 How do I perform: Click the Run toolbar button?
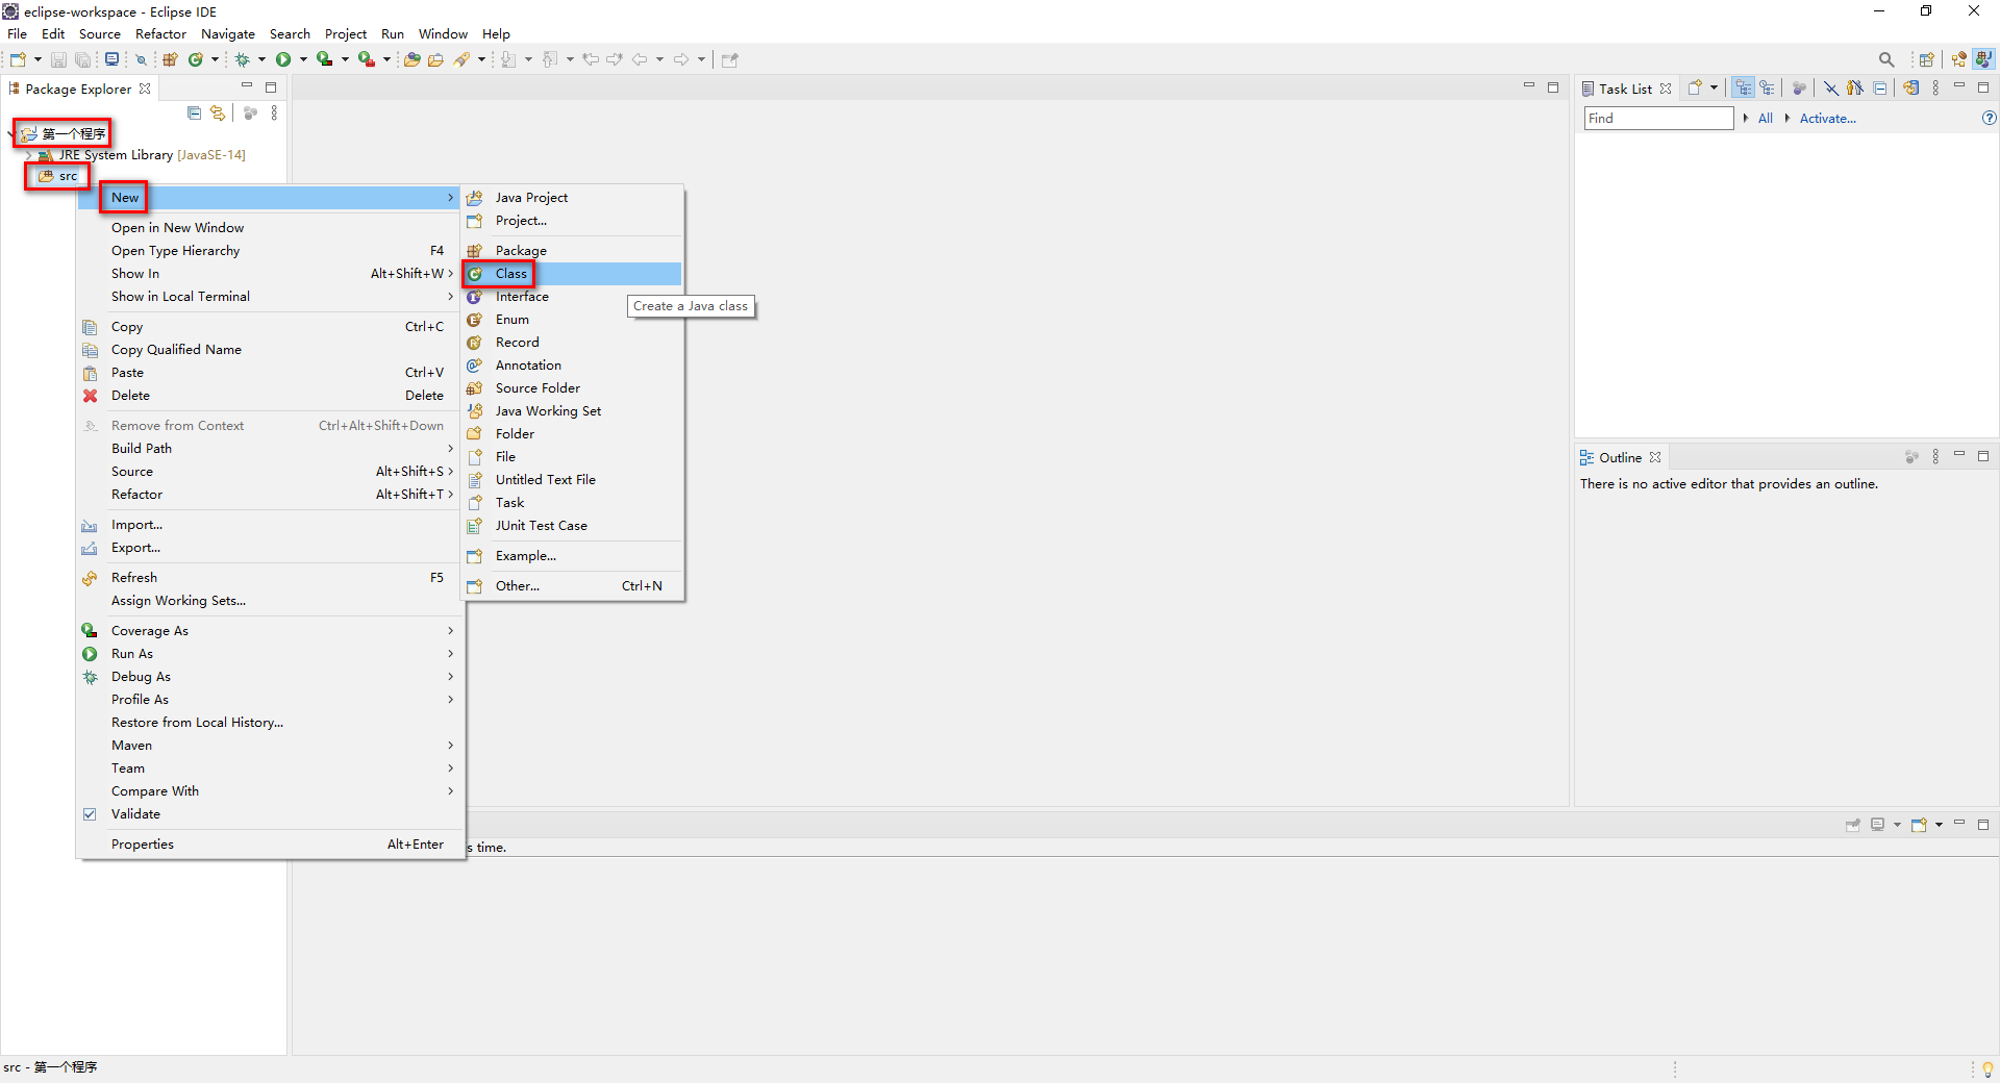tap(283, 60)
